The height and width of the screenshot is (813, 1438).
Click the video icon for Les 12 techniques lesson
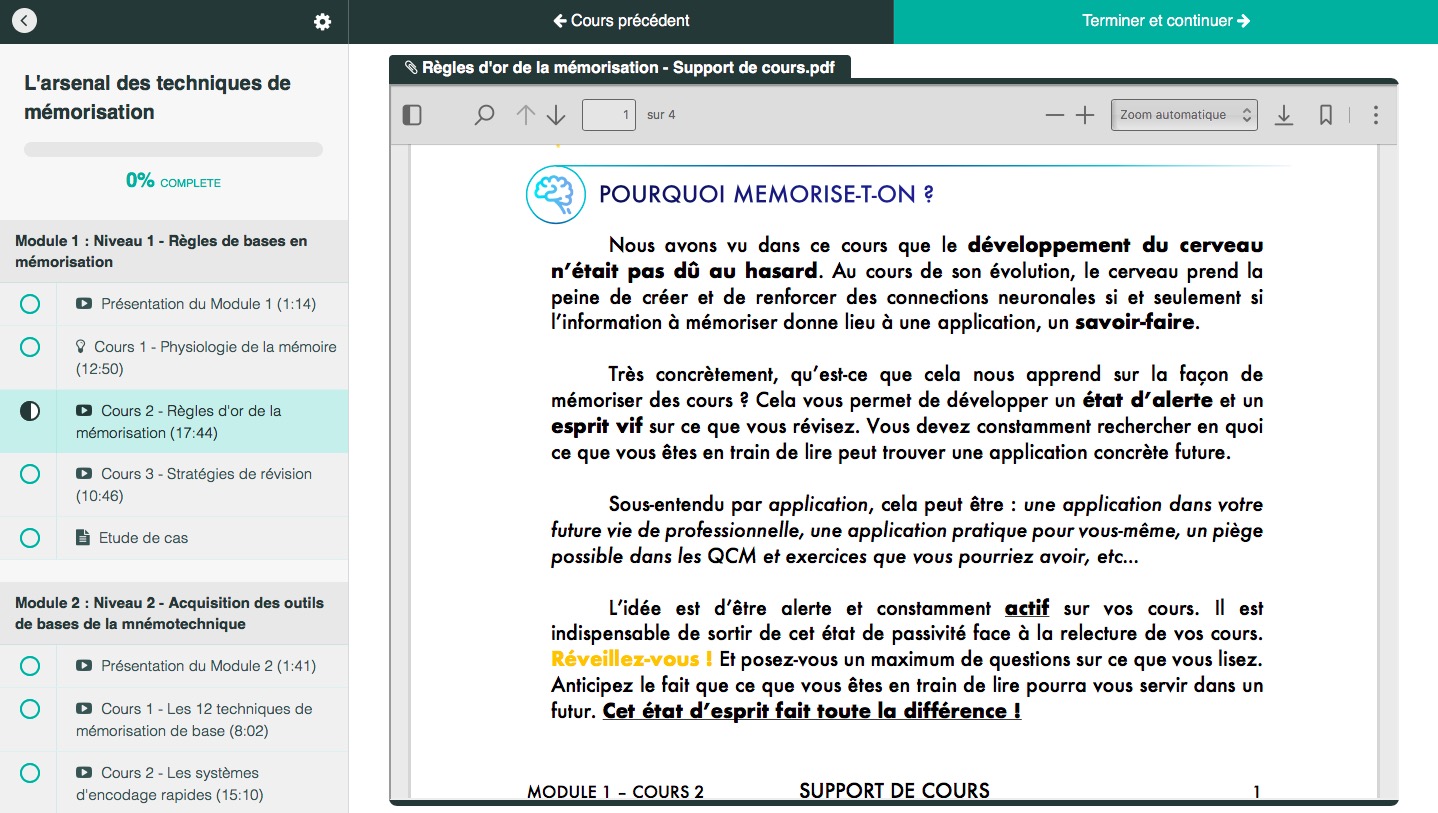(84, 709)
